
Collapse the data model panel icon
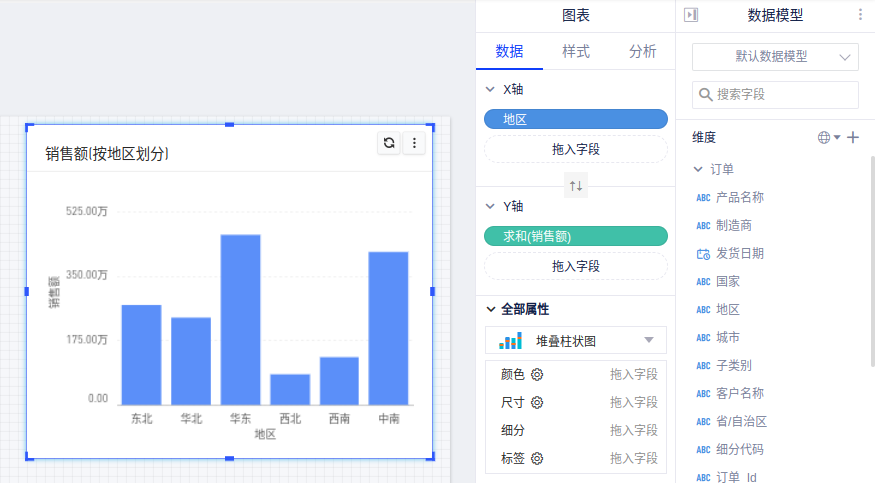tap(691, 15)
